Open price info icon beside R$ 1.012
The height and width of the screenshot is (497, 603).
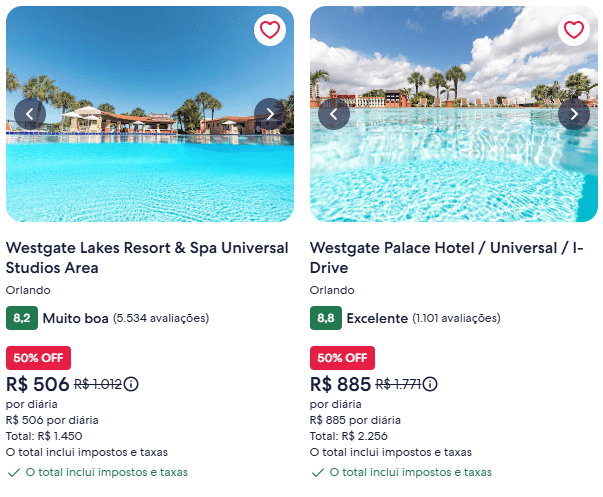pyautogui.click(x=131, y=384)
